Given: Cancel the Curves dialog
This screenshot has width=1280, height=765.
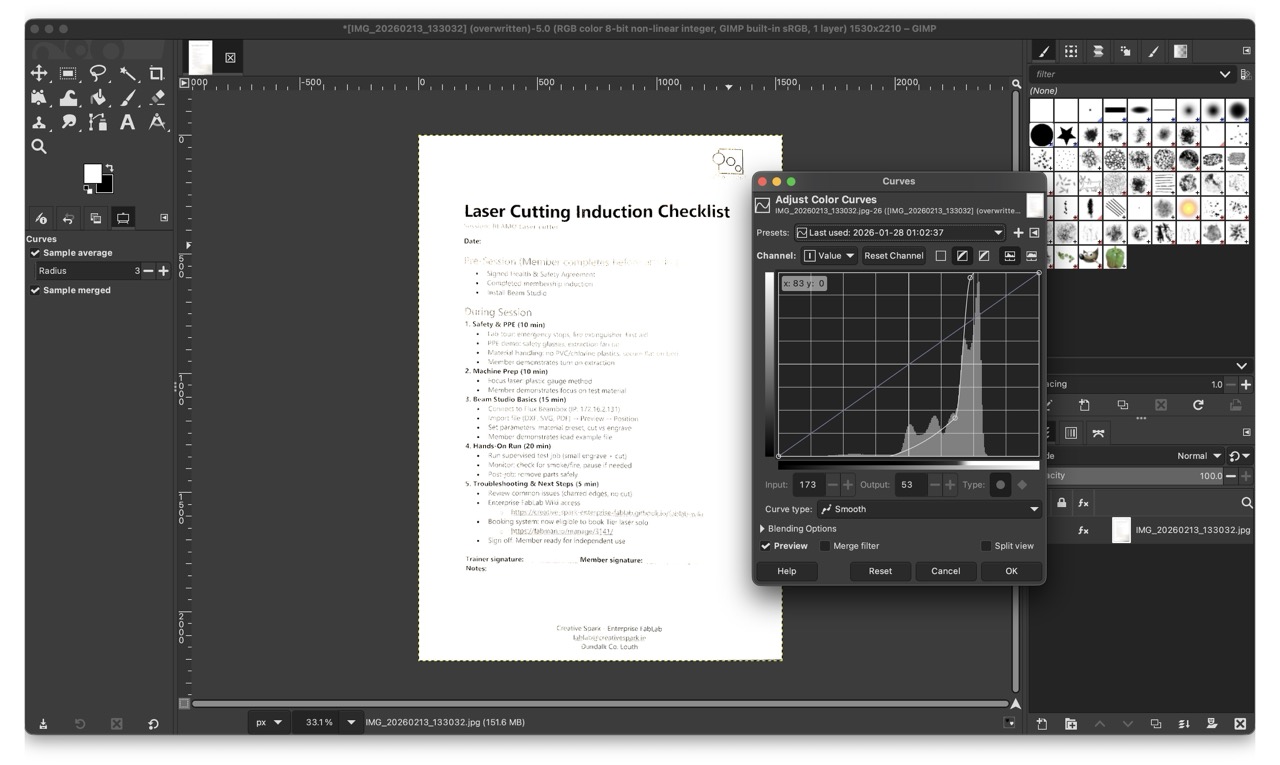Looking at the screenshot, I should (x=945, y=571).
